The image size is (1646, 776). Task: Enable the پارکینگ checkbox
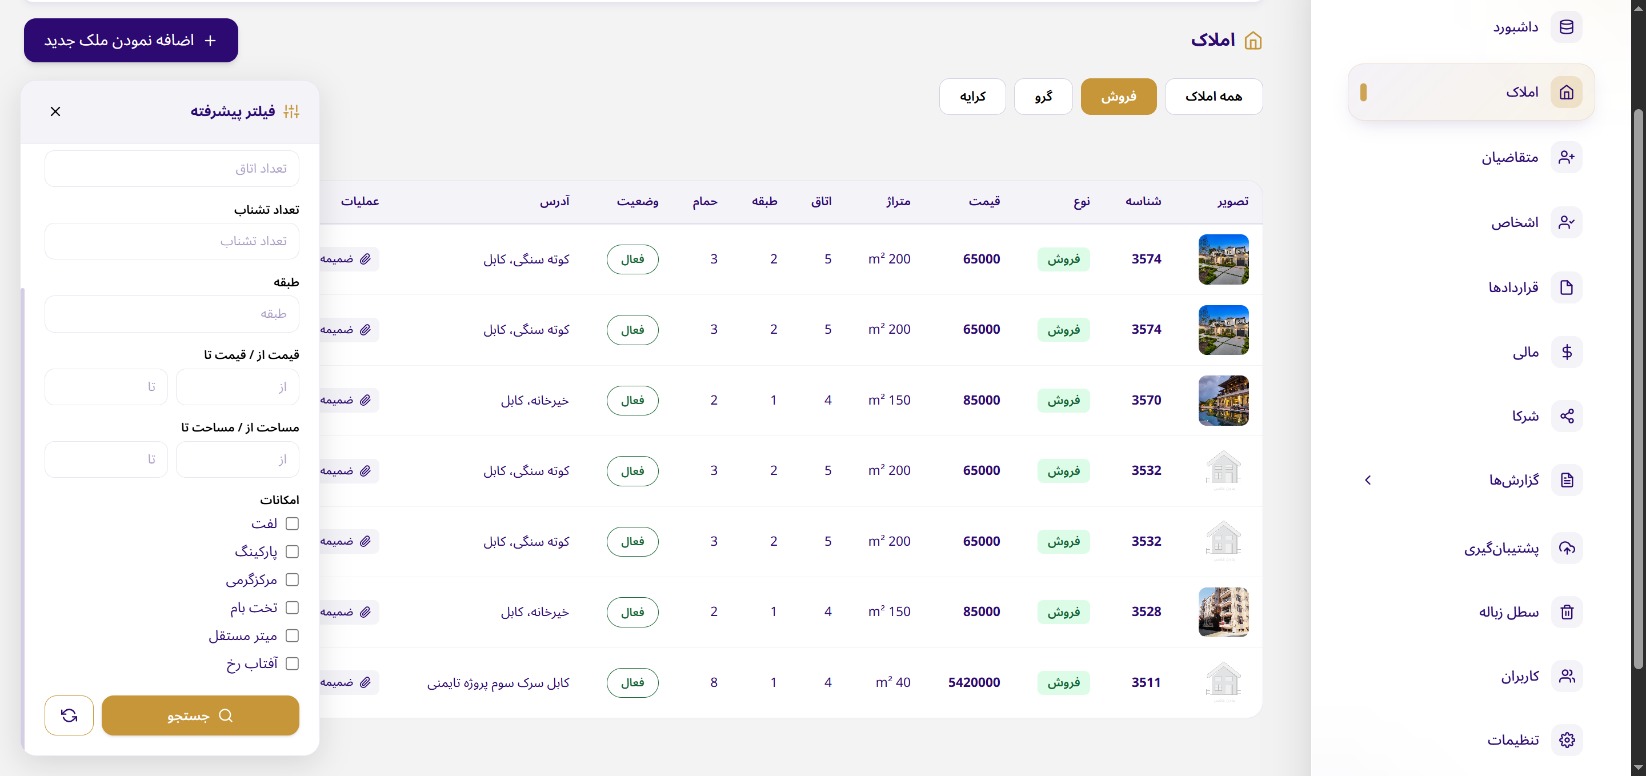292,551
